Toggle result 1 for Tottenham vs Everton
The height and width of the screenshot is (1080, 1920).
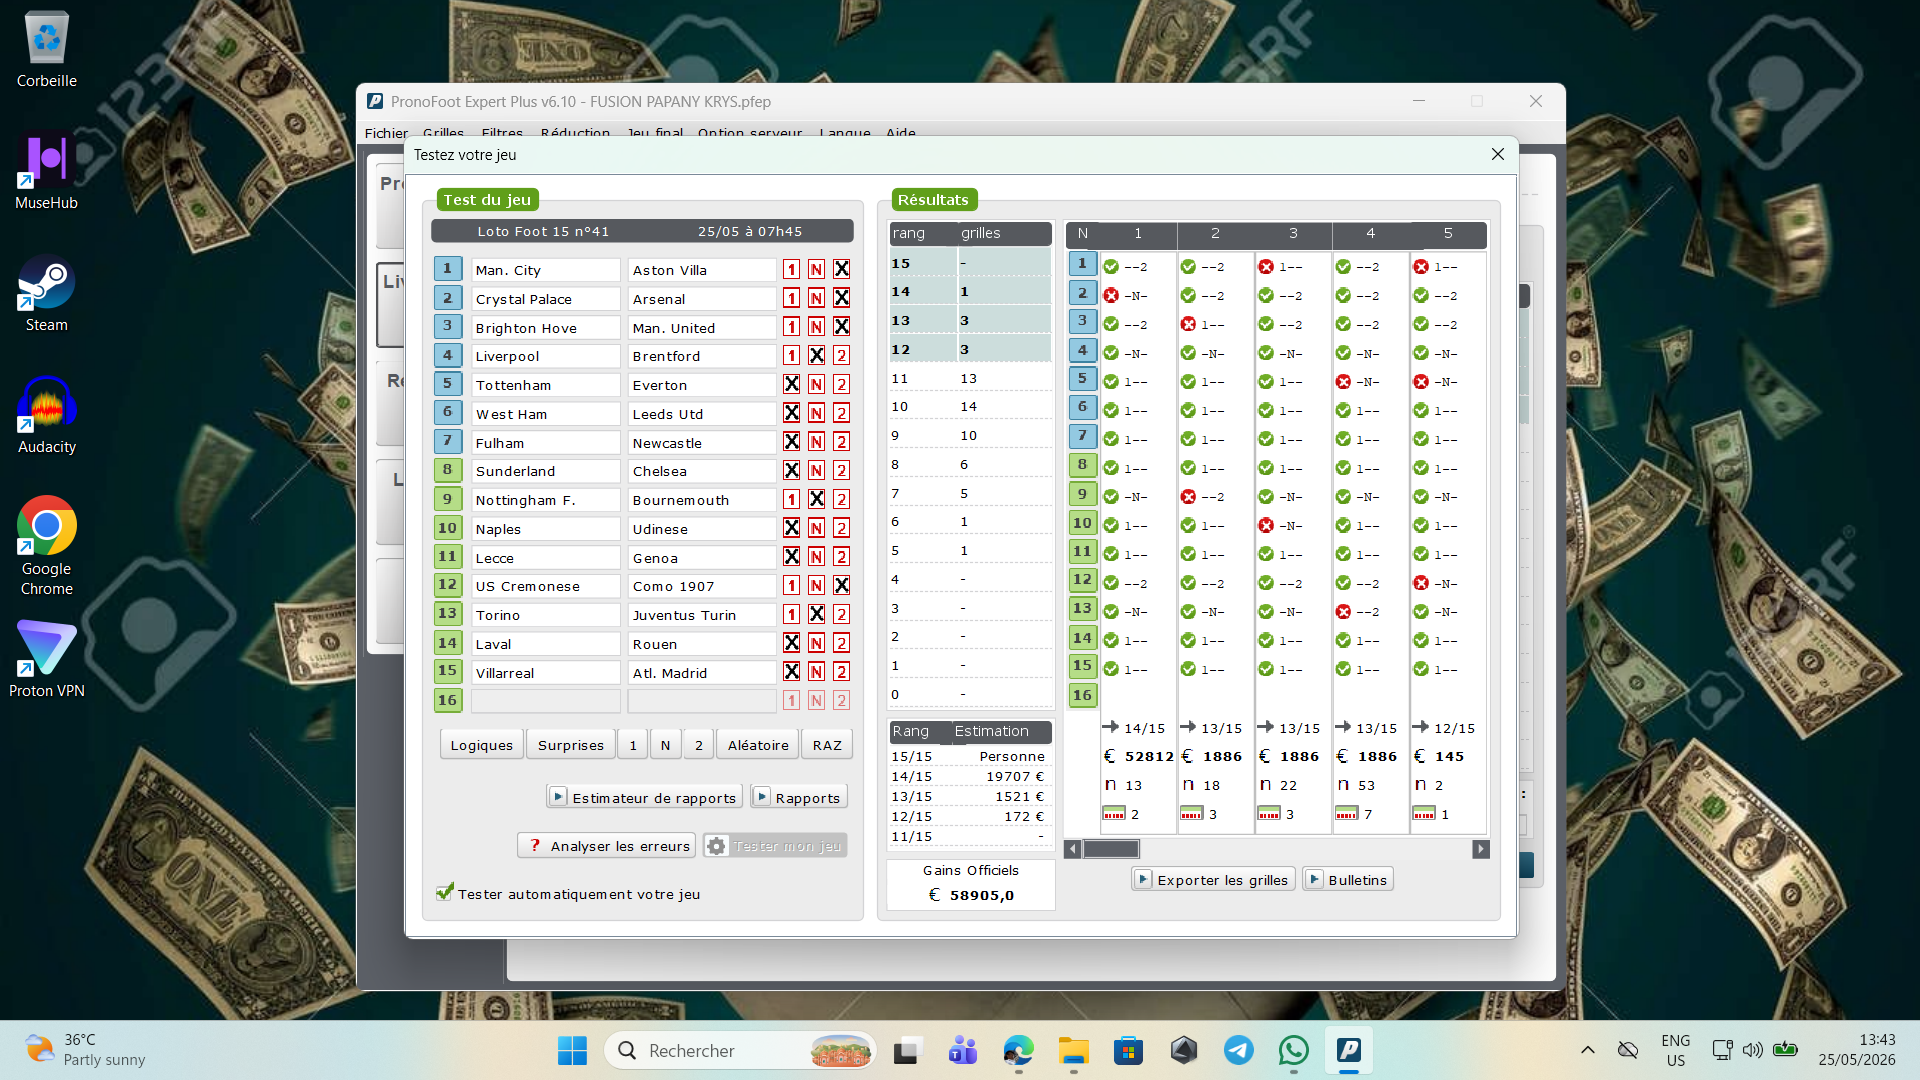(792, 385)
